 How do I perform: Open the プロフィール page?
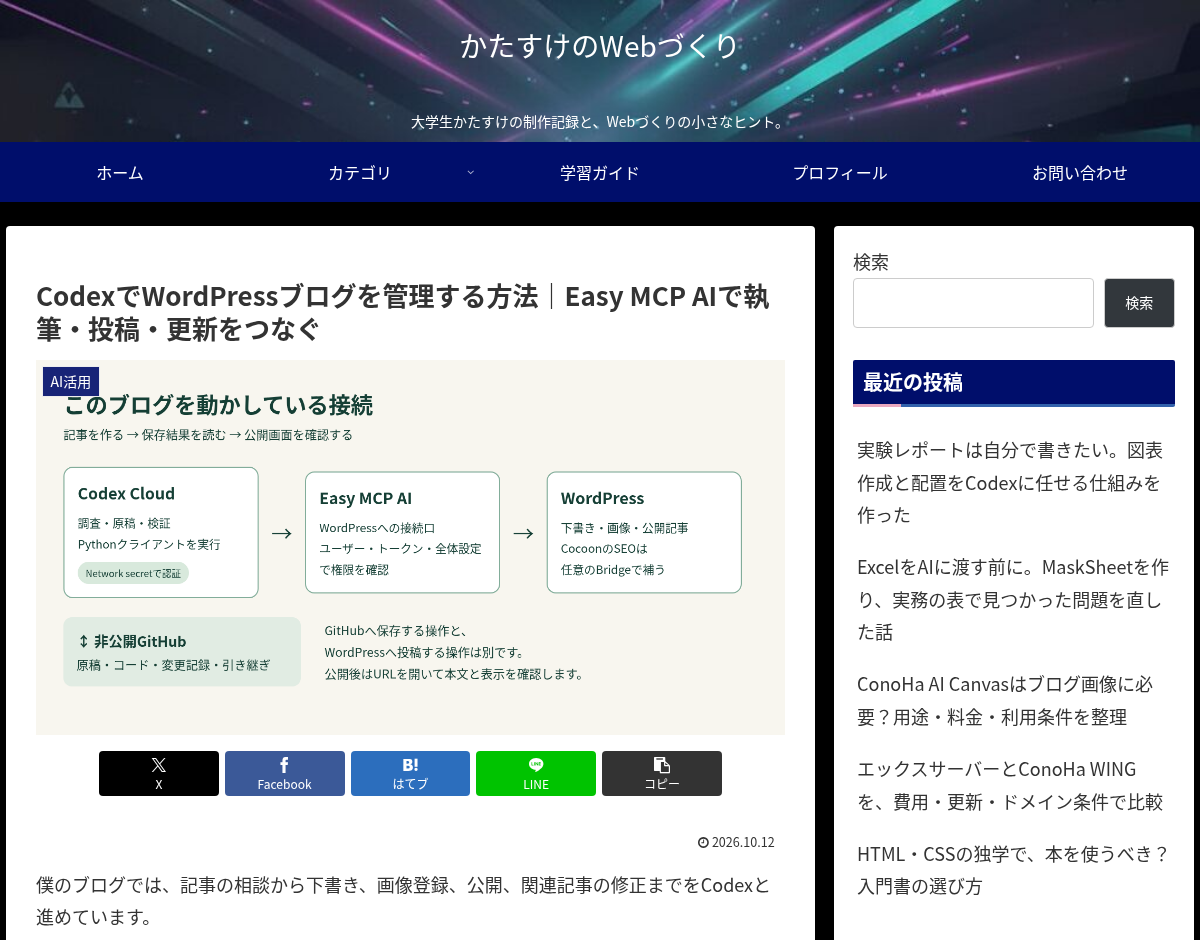[x=840, y=172]
